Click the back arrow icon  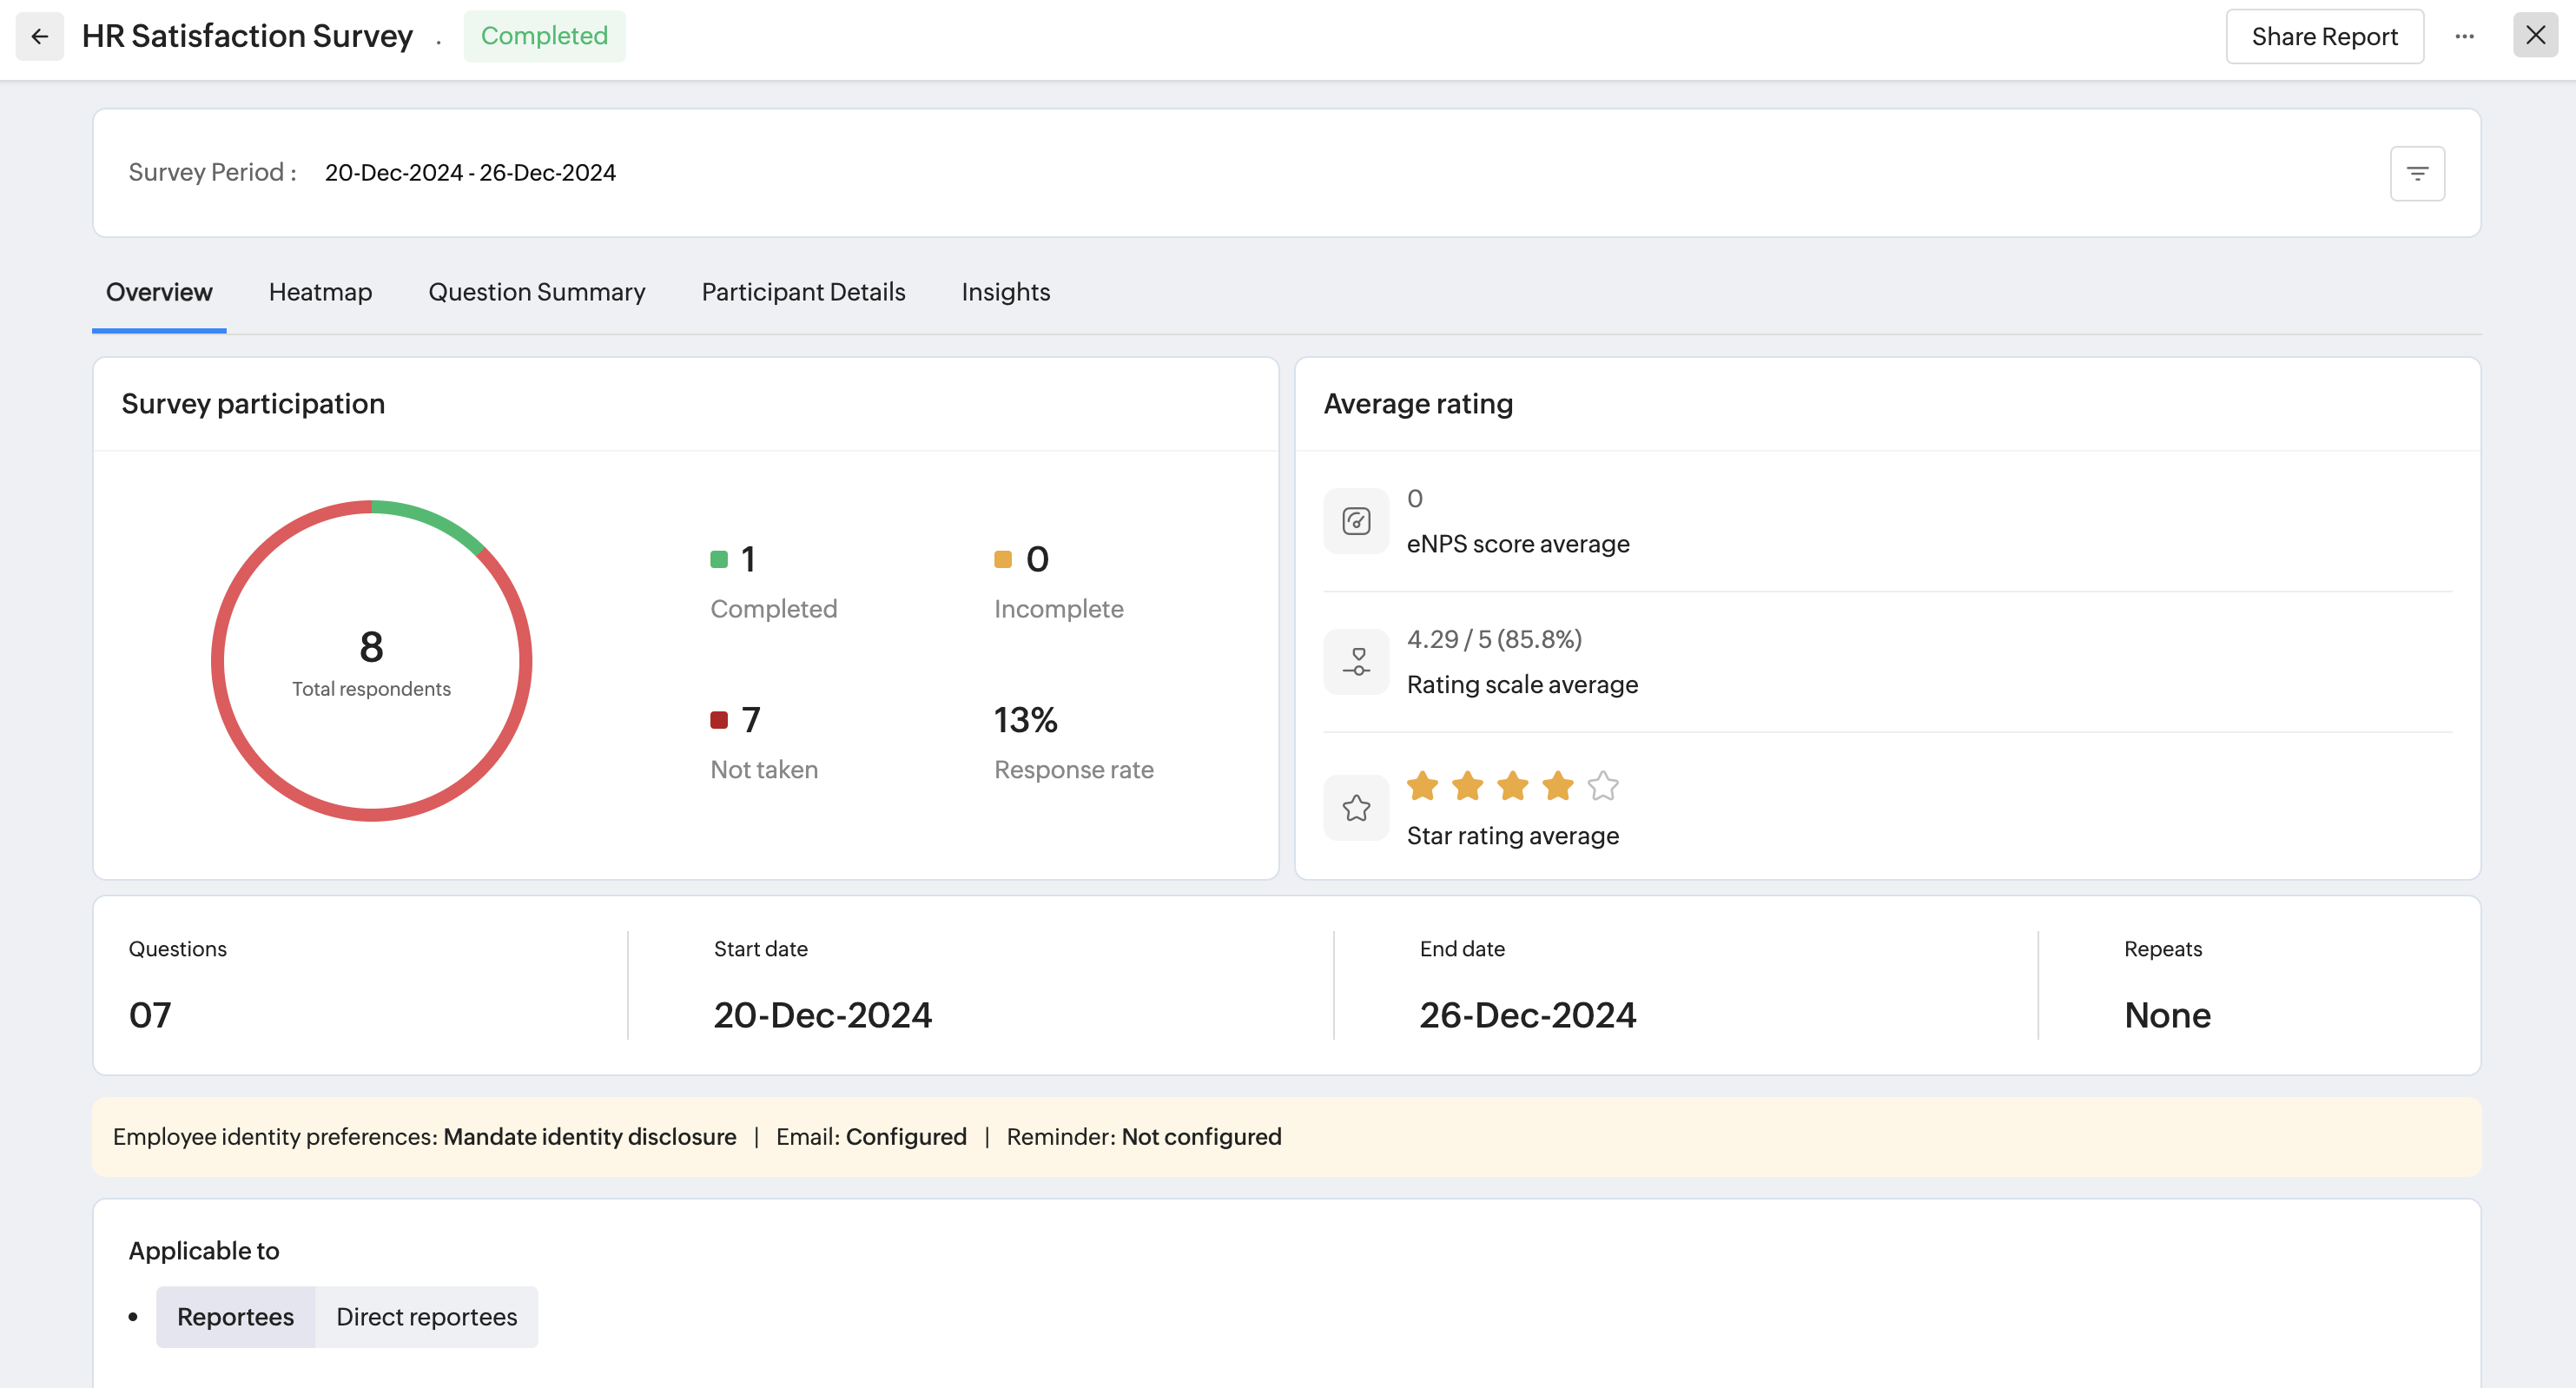(40, 37)
